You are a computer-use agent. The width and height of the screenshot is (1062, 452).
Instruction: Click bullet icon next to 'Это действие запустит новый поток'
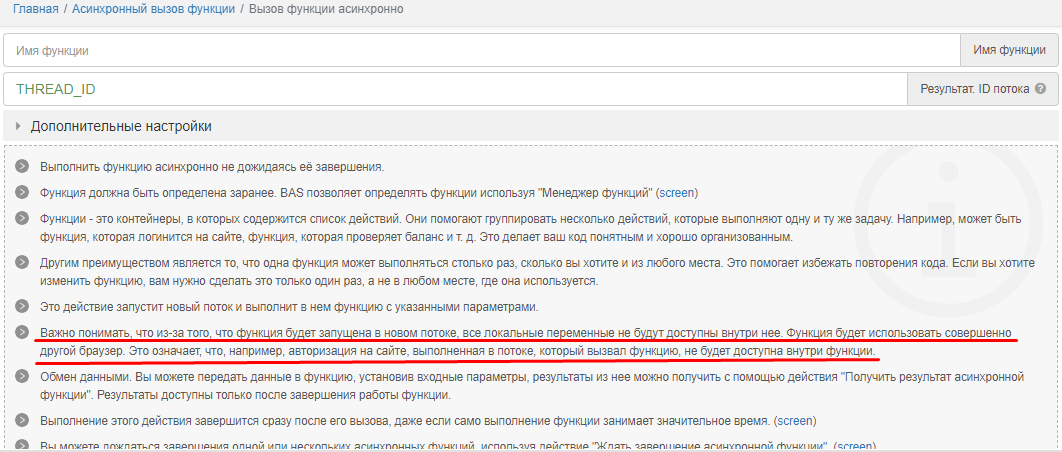(23, 307)
